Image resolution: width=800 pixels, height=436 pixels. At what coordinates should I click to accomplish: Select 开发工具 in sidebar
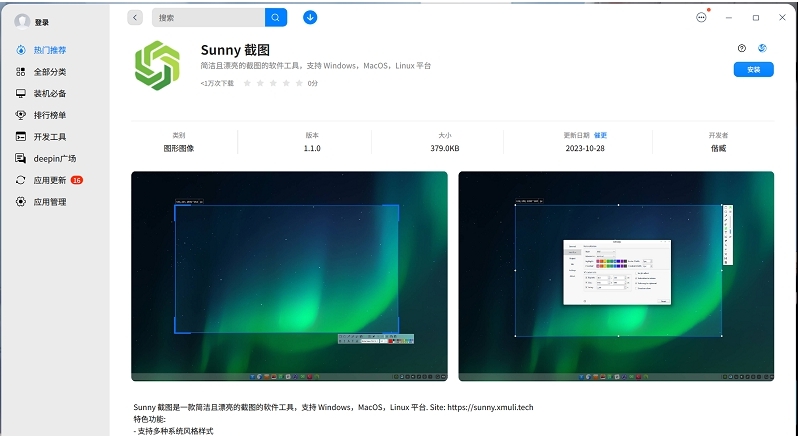click(x=49, y=137)
